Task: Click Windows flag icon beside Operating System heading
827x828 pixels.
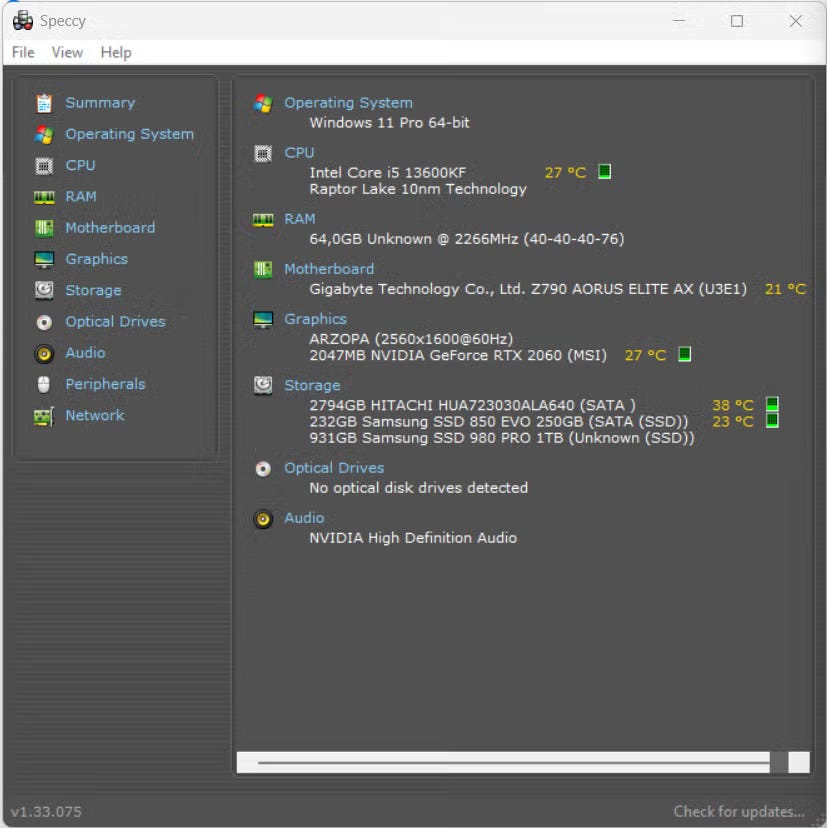Action: 263,104
